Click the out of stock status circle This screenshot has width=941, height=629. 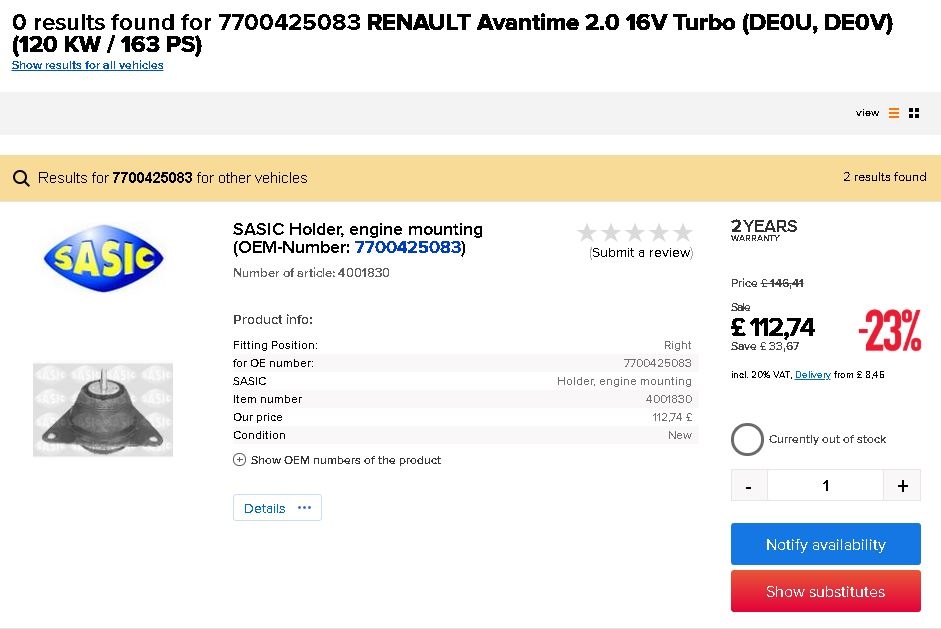(x=747, y=439)
